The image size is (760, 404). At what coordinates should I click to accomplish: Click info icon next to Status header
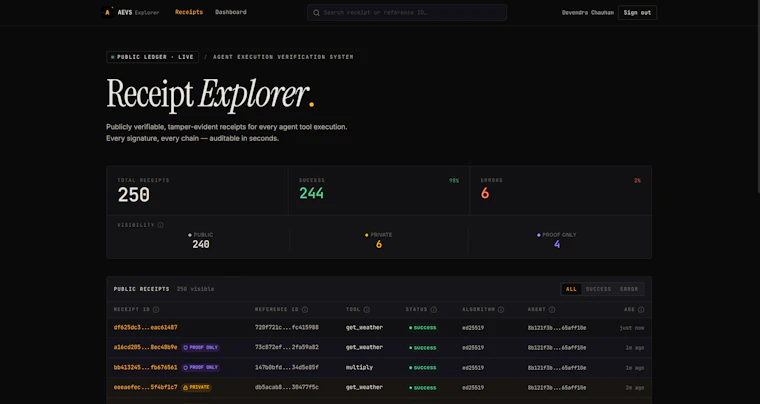point(433,310)
